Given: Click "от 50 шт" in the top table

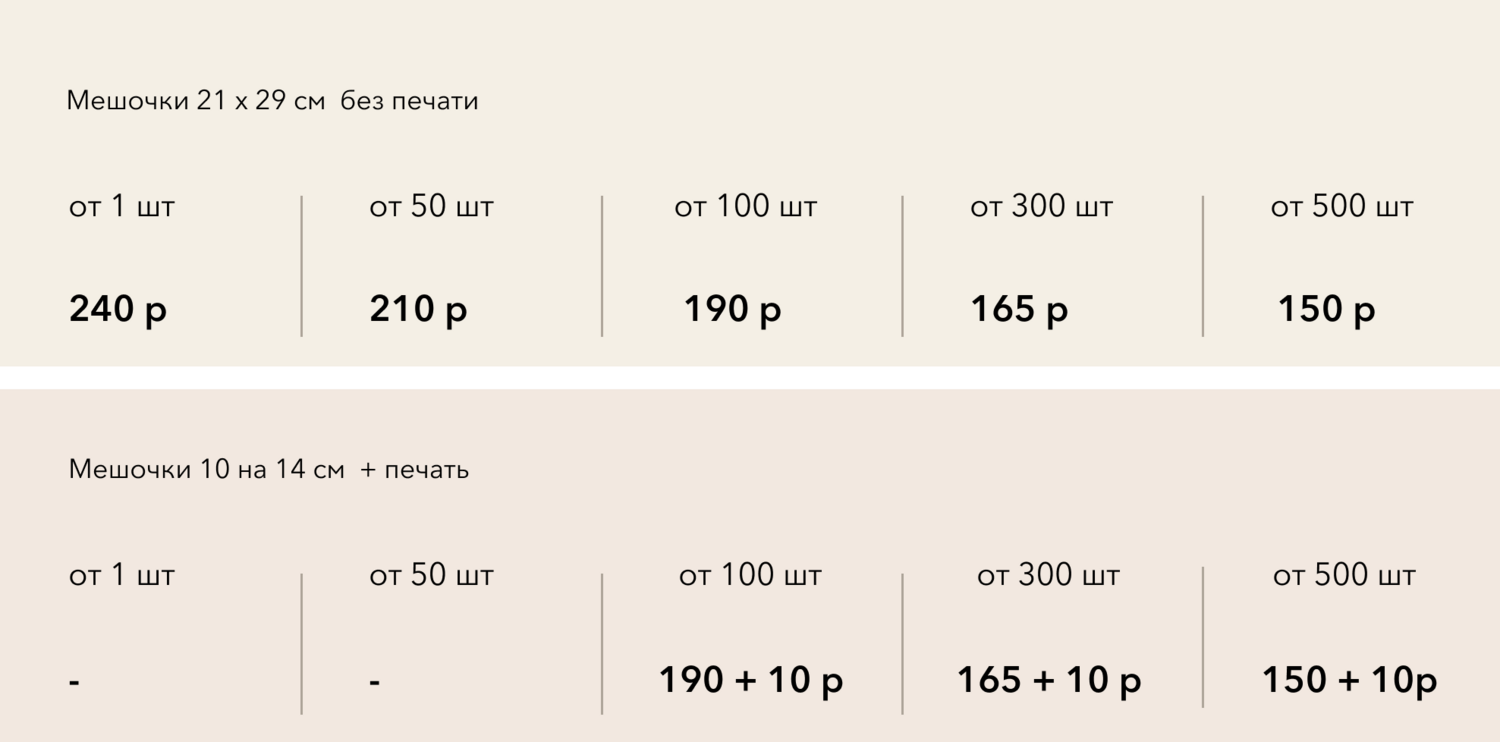Looking at the screenshot, I should [x=431, y=207].
